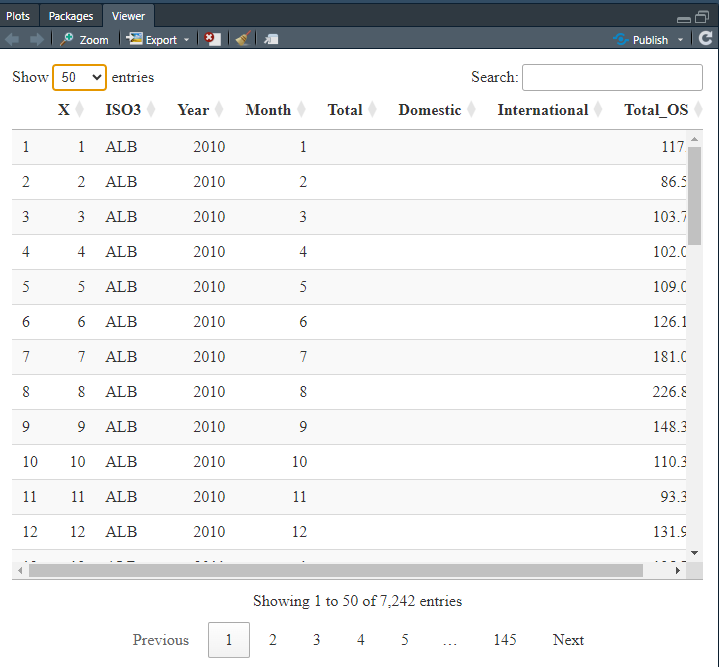
Task: Maximize the viewer pane
Action: 702,17
